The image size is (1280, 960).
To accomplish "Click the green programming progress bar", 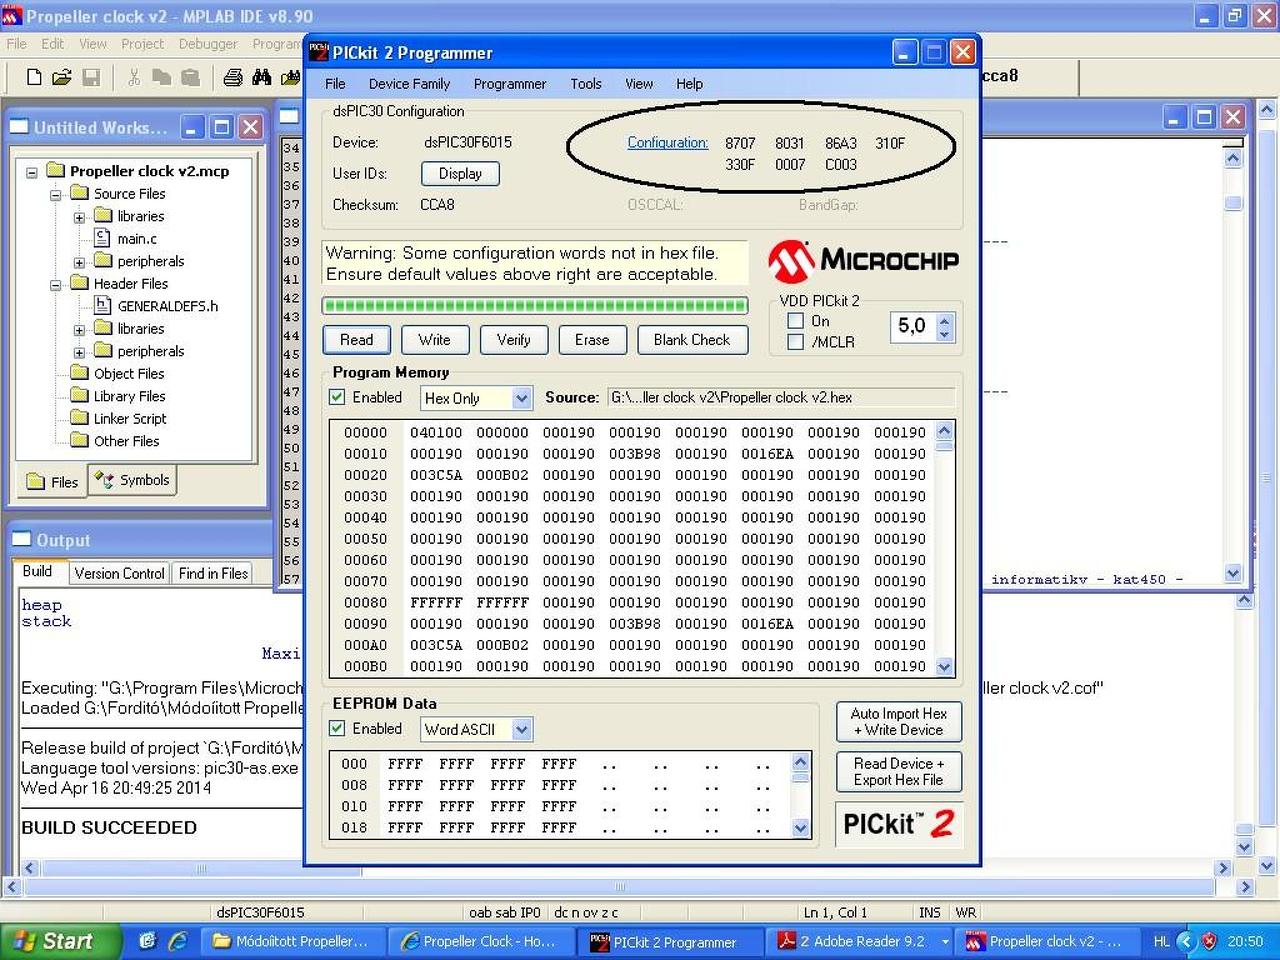I will pos(535,305).
